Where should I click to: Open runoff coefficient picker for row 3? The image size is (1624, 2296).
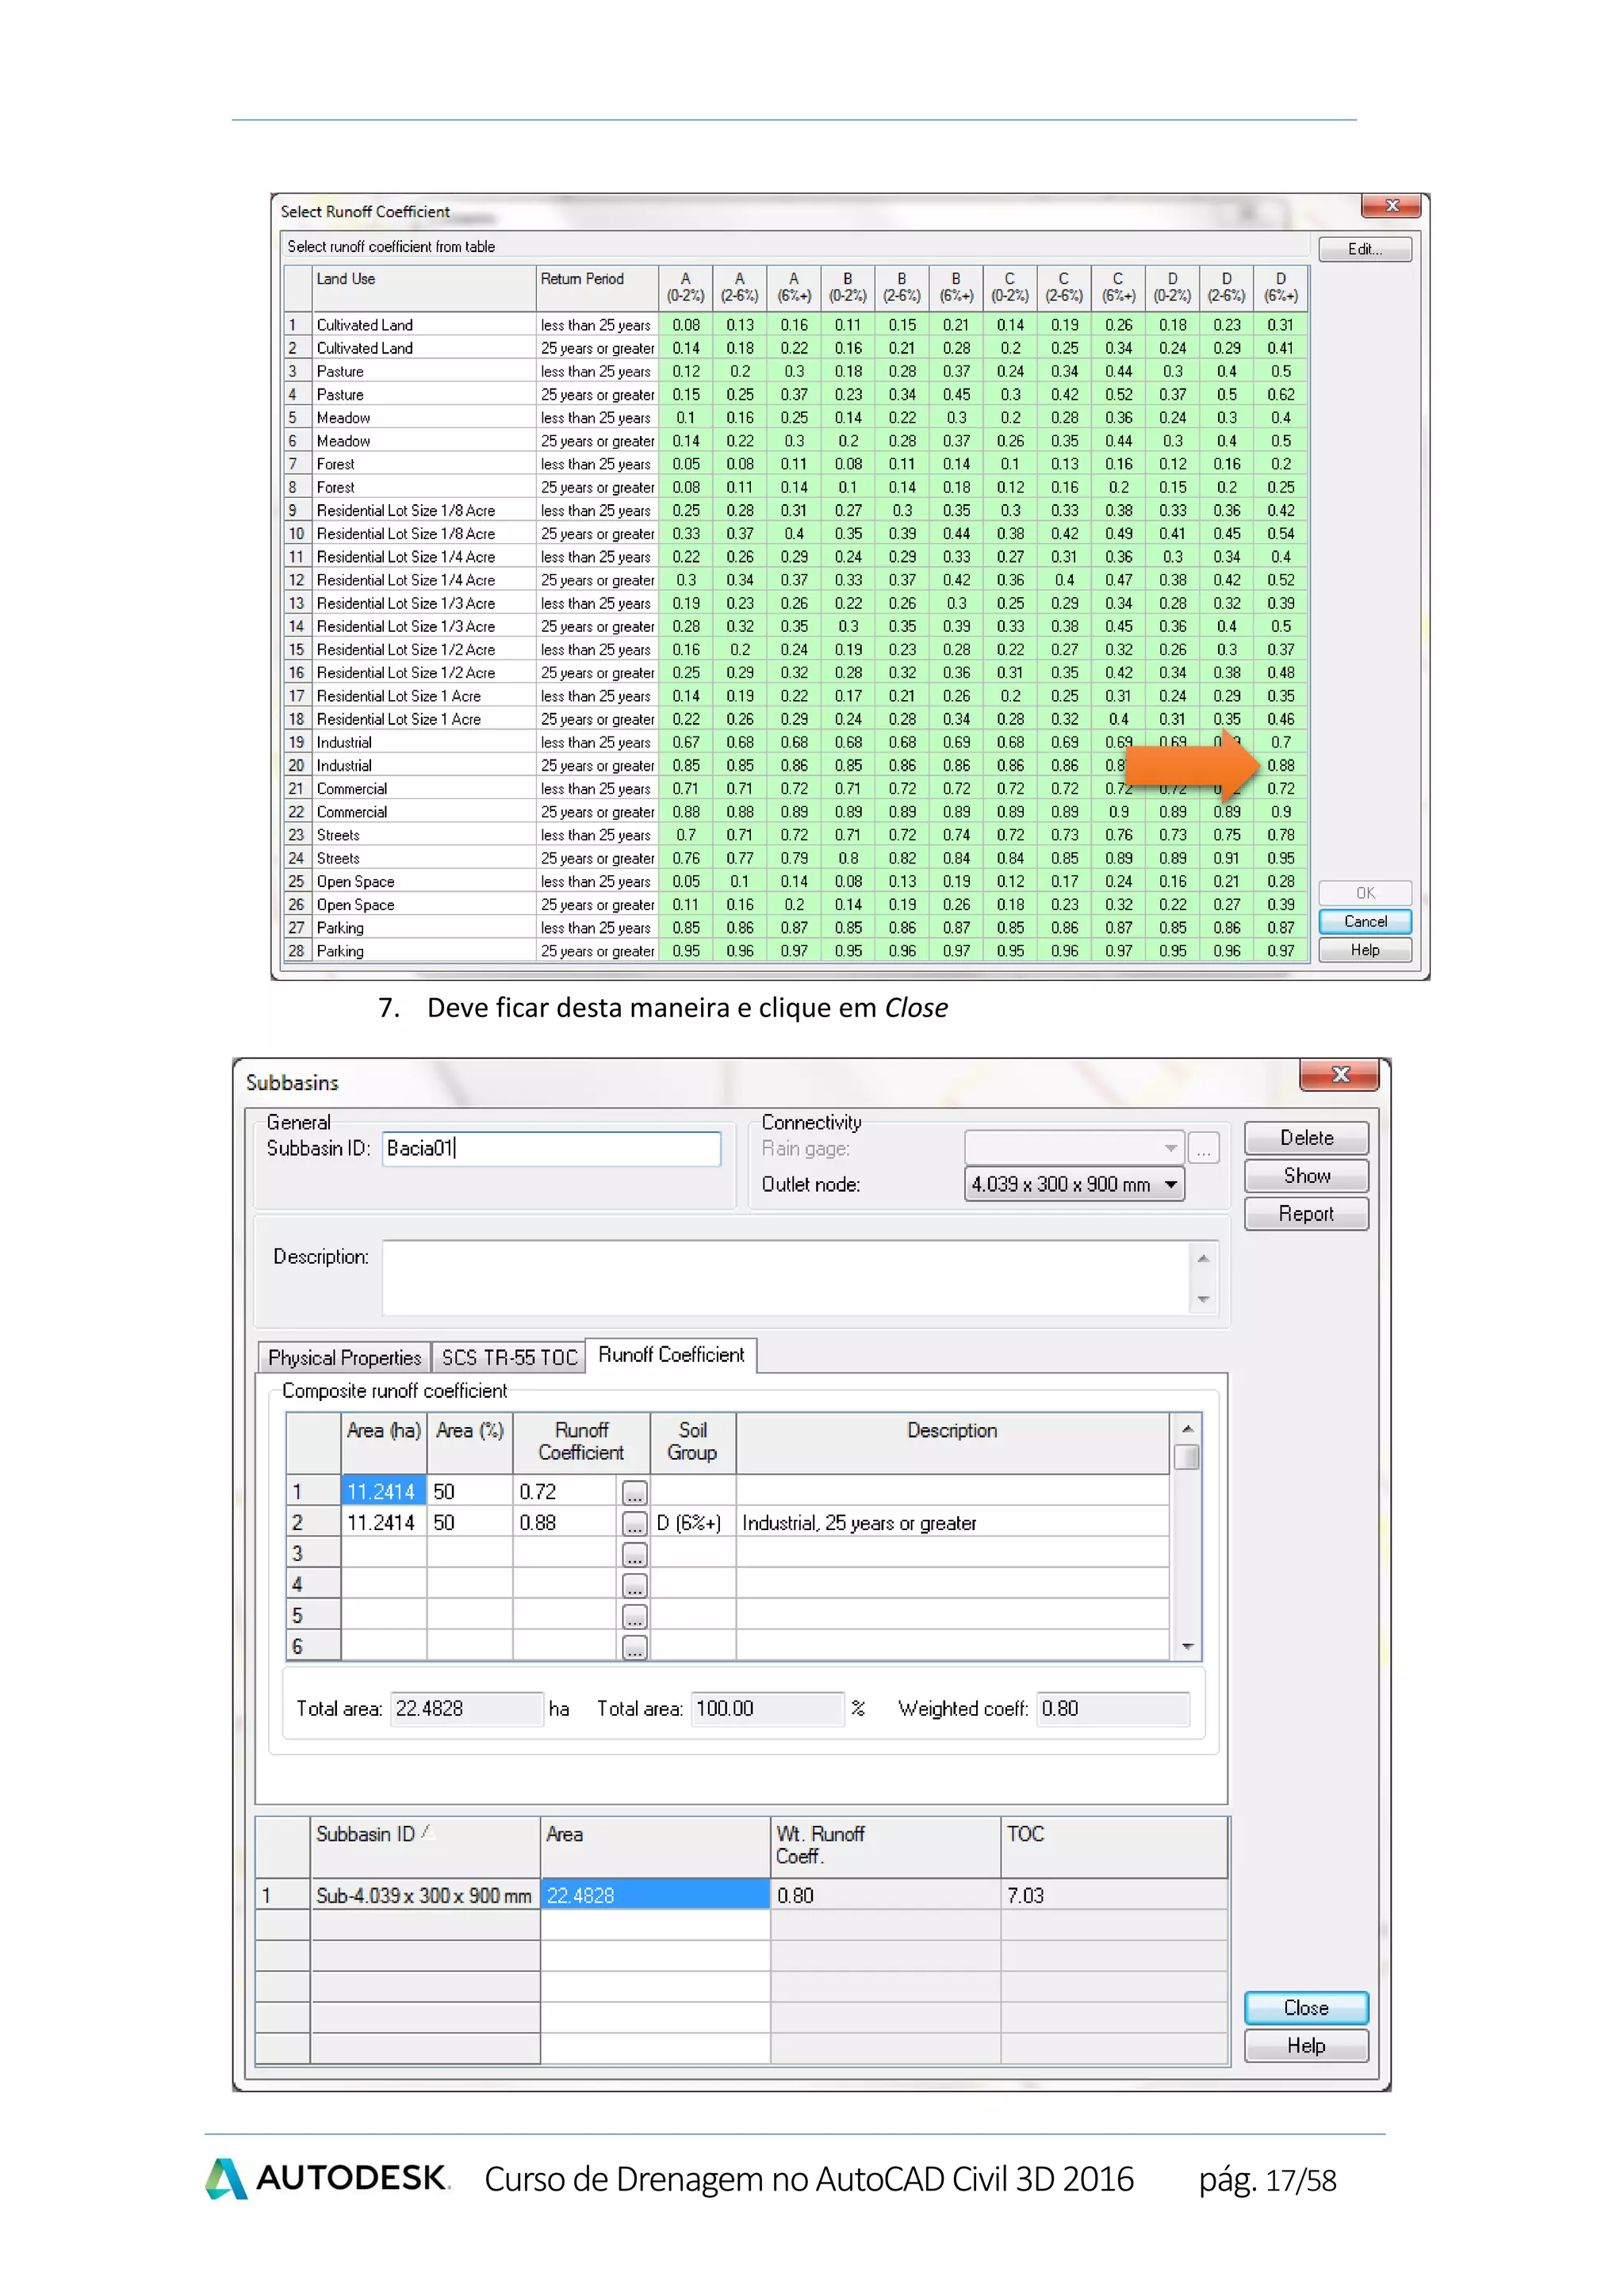coord(634,1555)
